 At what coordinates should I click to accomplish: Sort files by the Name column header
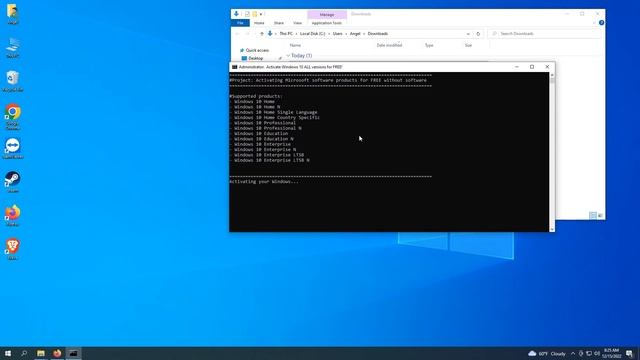[295, 45]
